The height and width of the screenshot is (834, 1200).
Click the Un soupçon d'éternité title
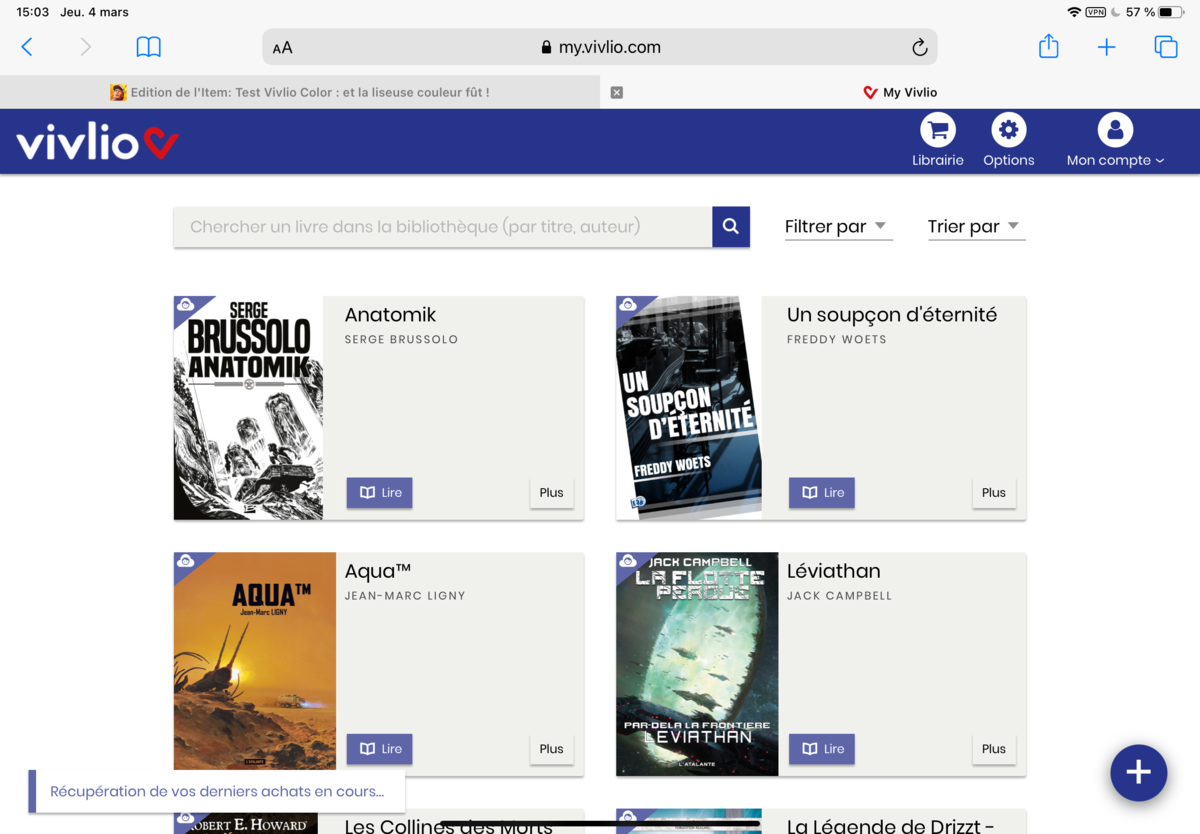(x=892, y=315)
